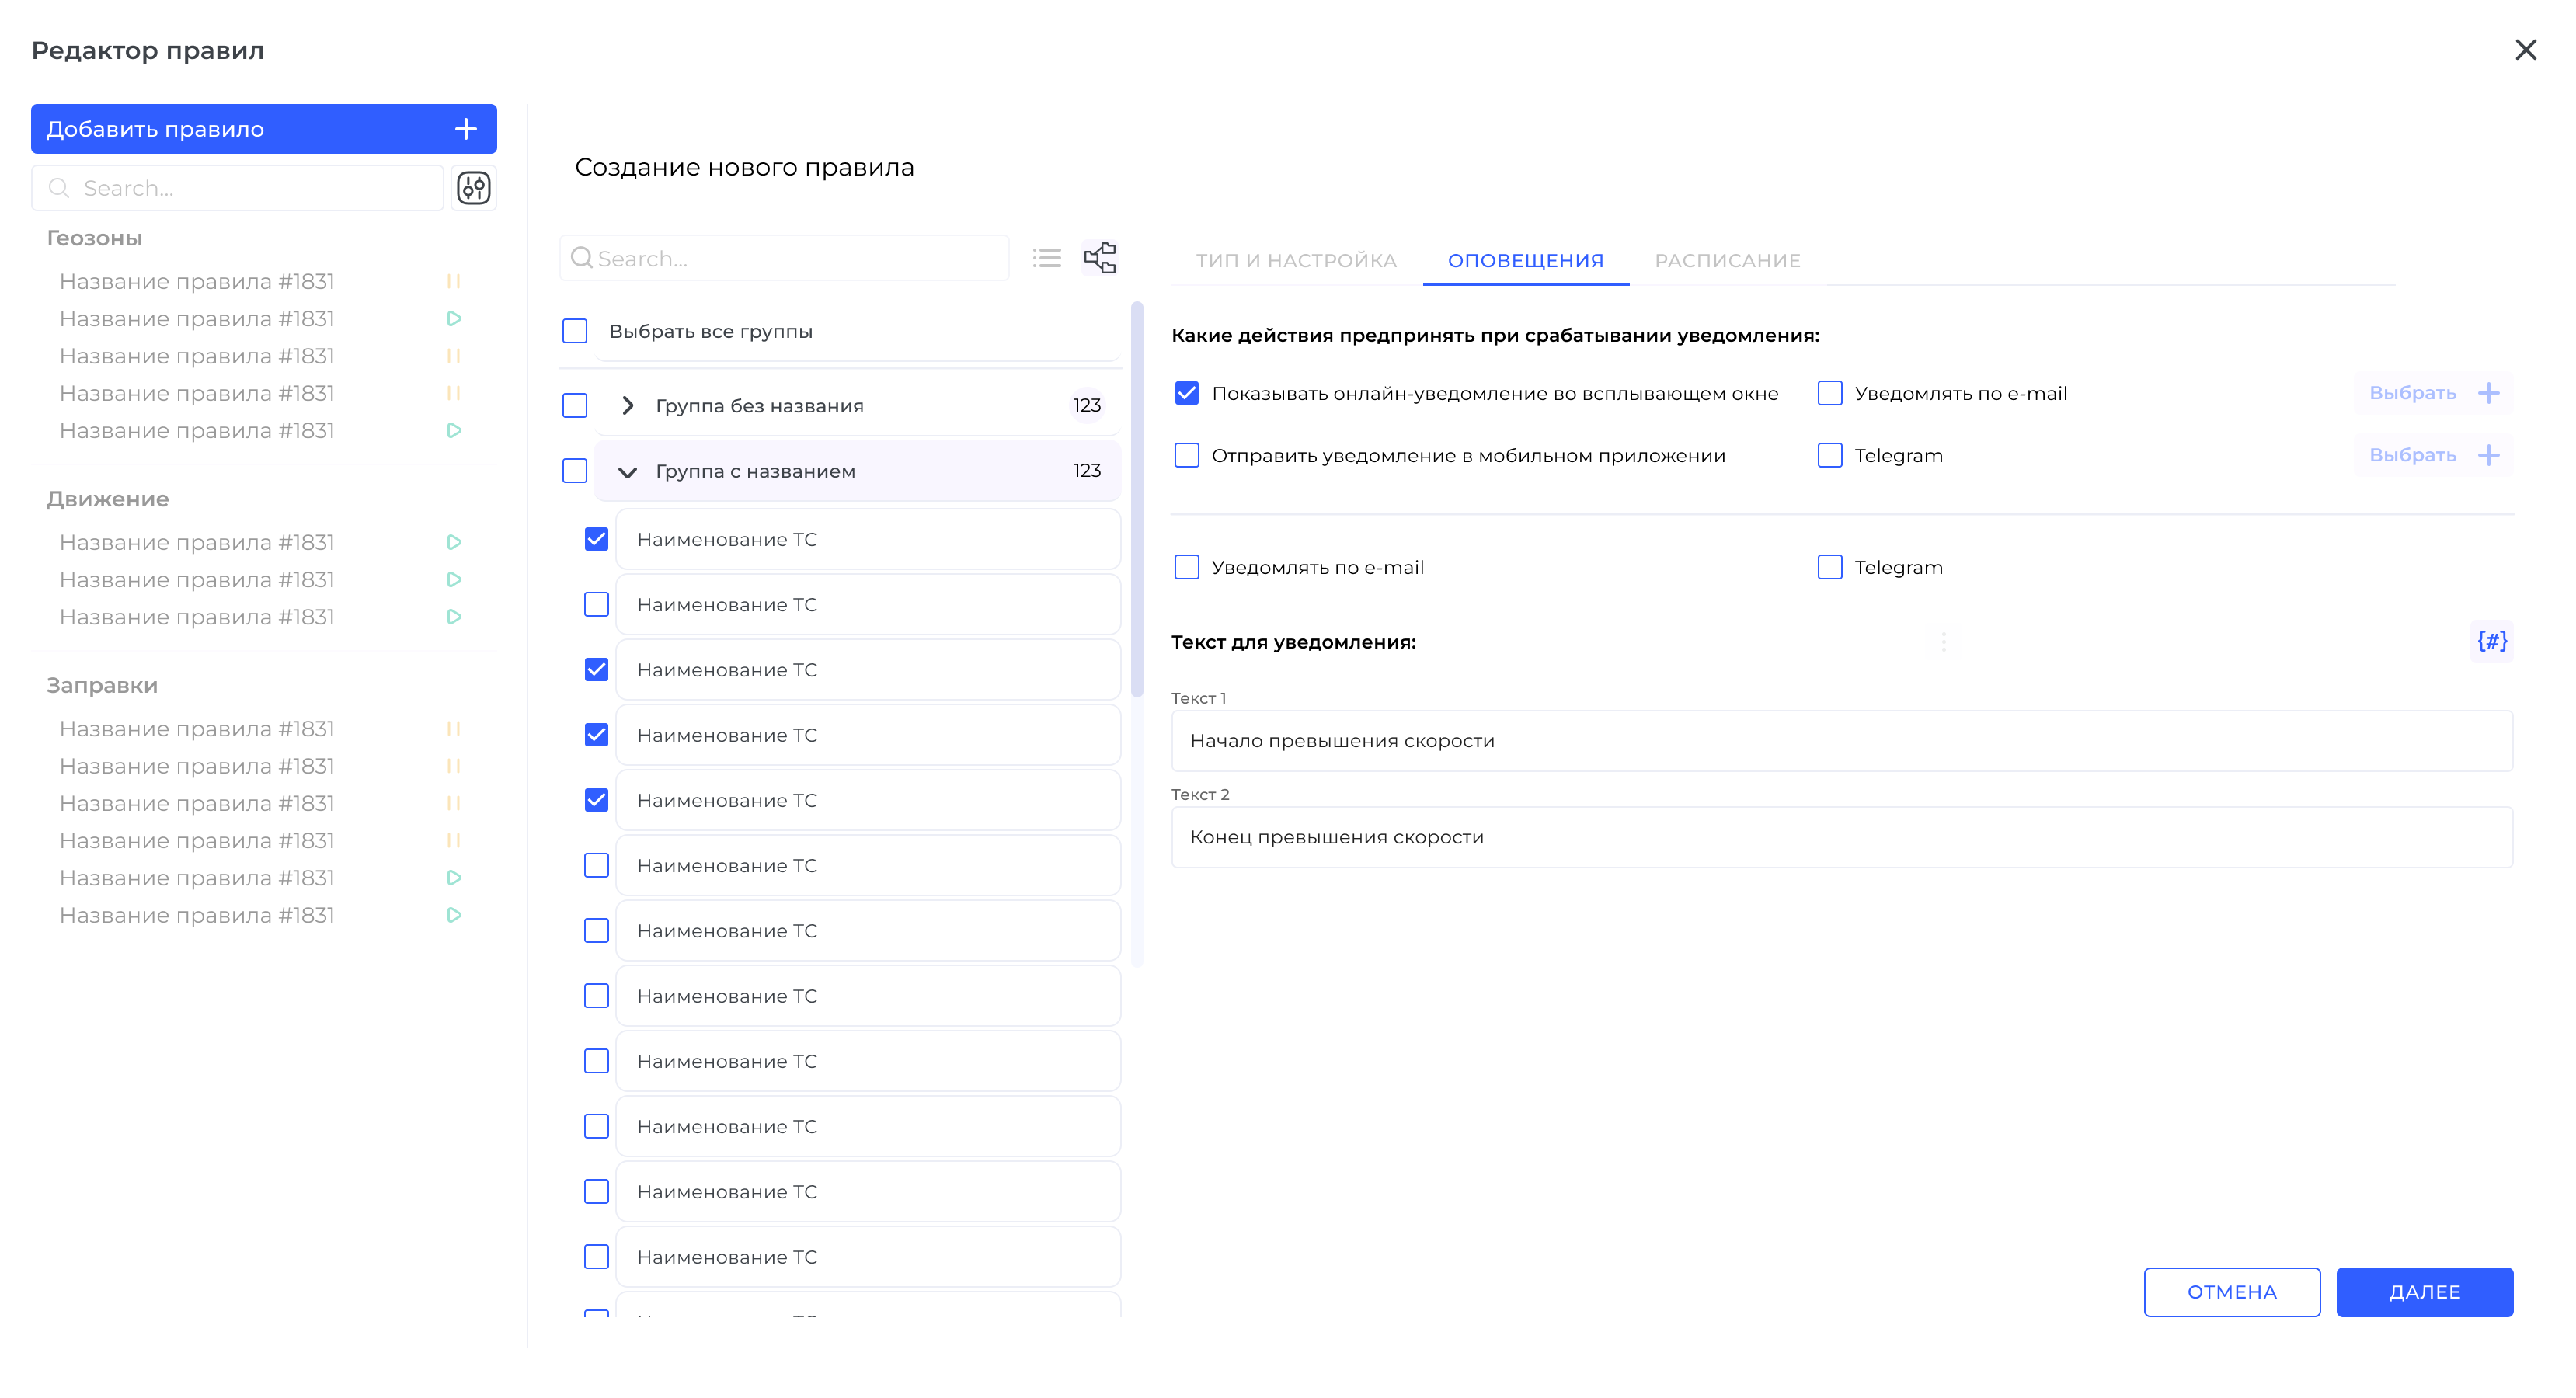Screen dimensions: 2576x1398
Task: Check the Выбрать все группы checkbox
Action: point(575,331)
